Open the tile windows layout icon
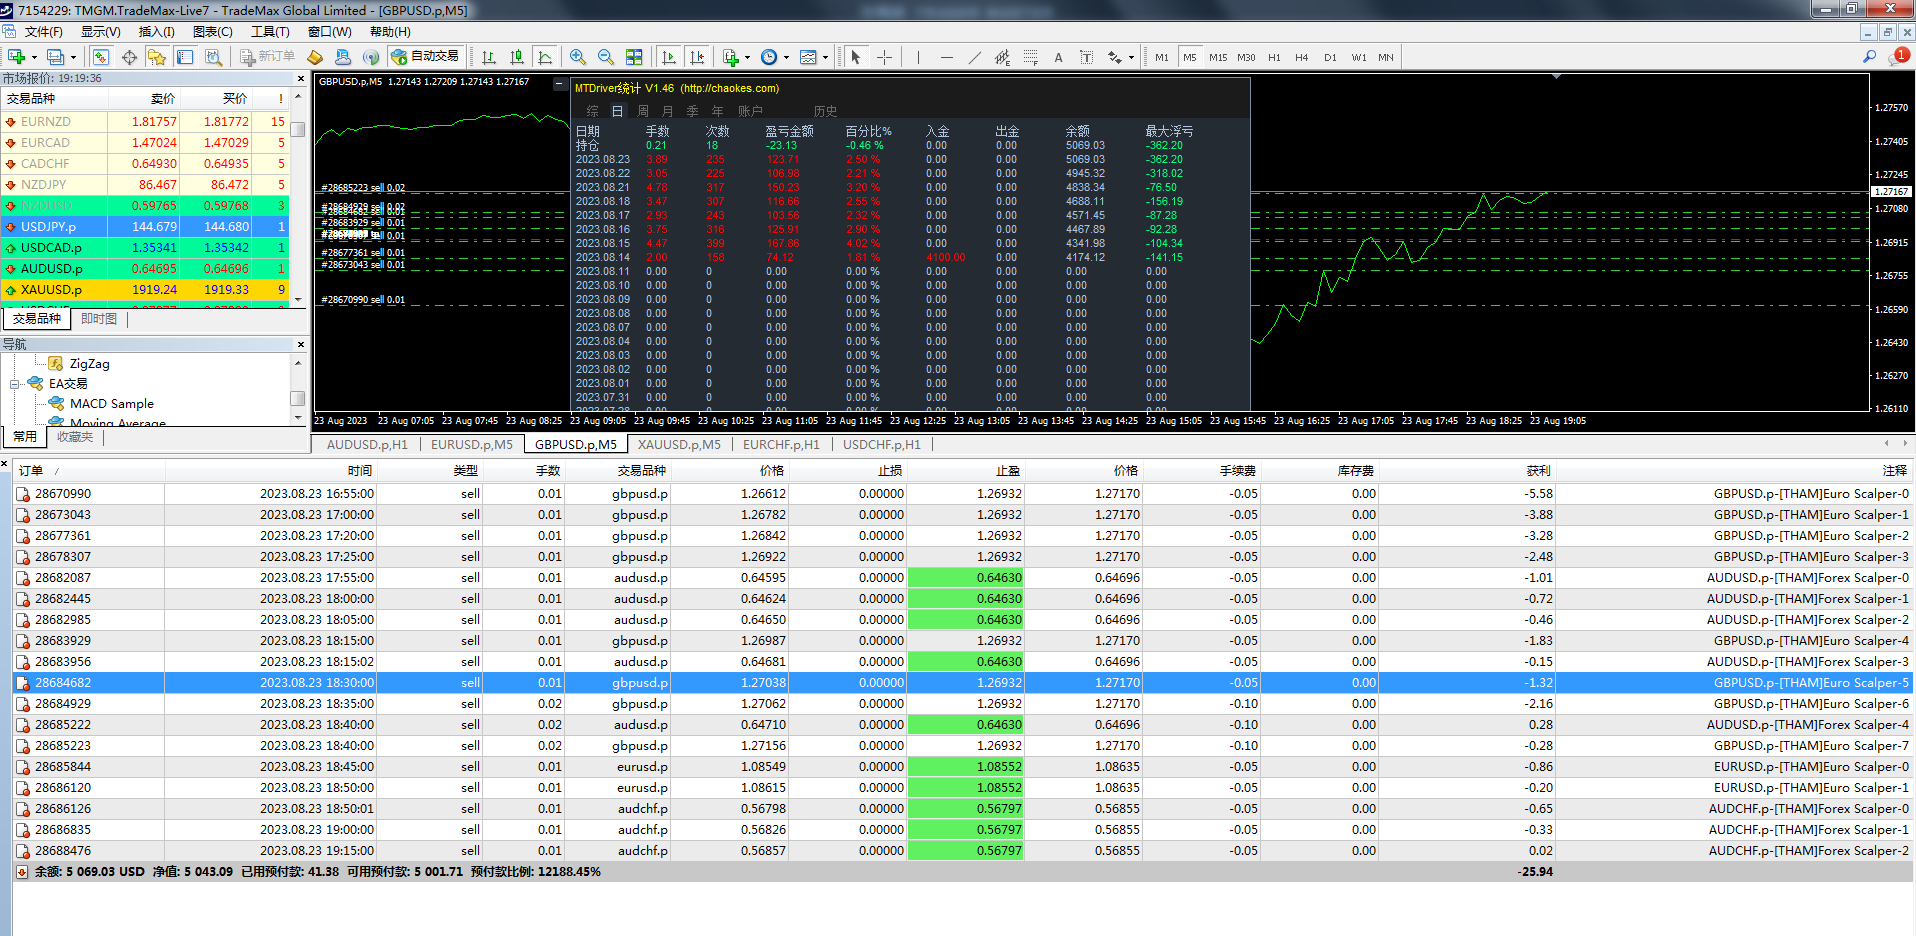Screen dimensions: 1916x936 [634, 57]
